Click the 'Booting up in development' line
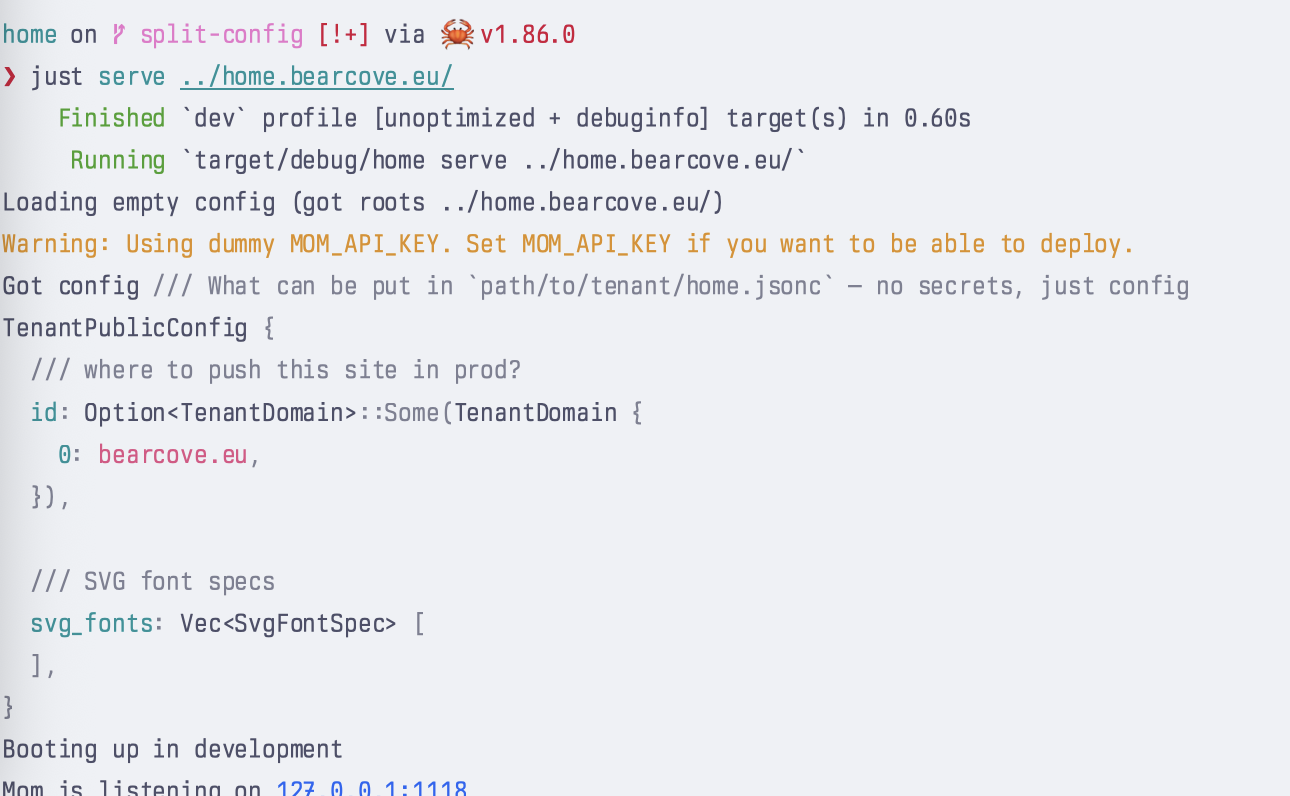The width and height of the screenshot is (1290, 796). 172,750
